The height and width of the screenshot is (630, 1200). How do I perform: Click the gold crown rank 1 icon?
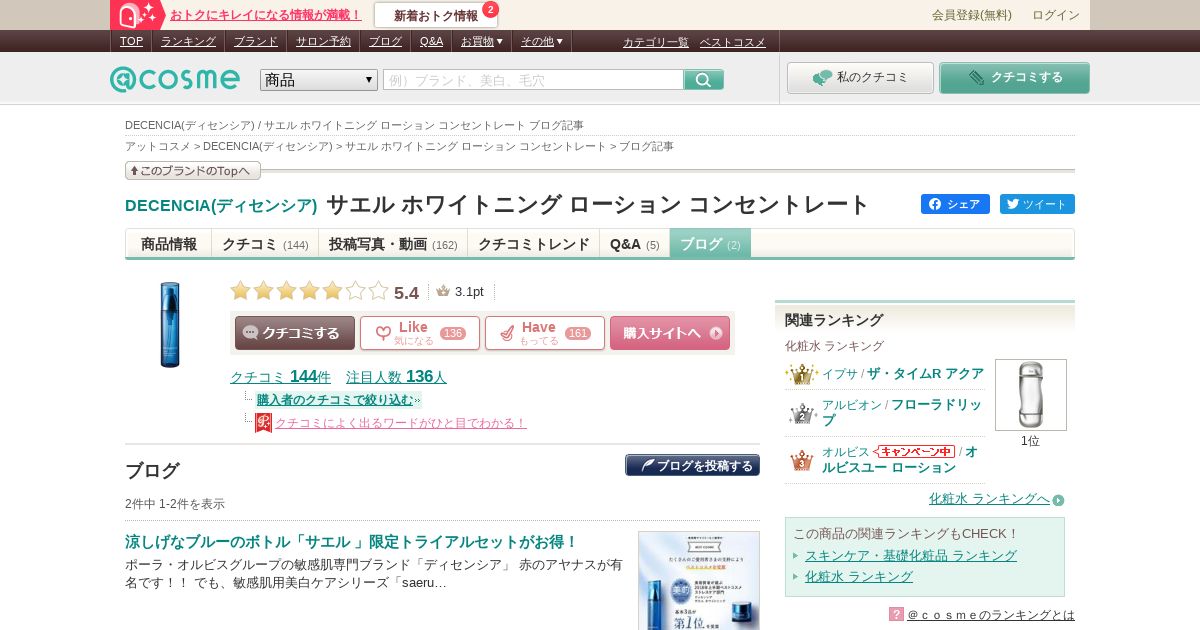(x=801, y=374)
